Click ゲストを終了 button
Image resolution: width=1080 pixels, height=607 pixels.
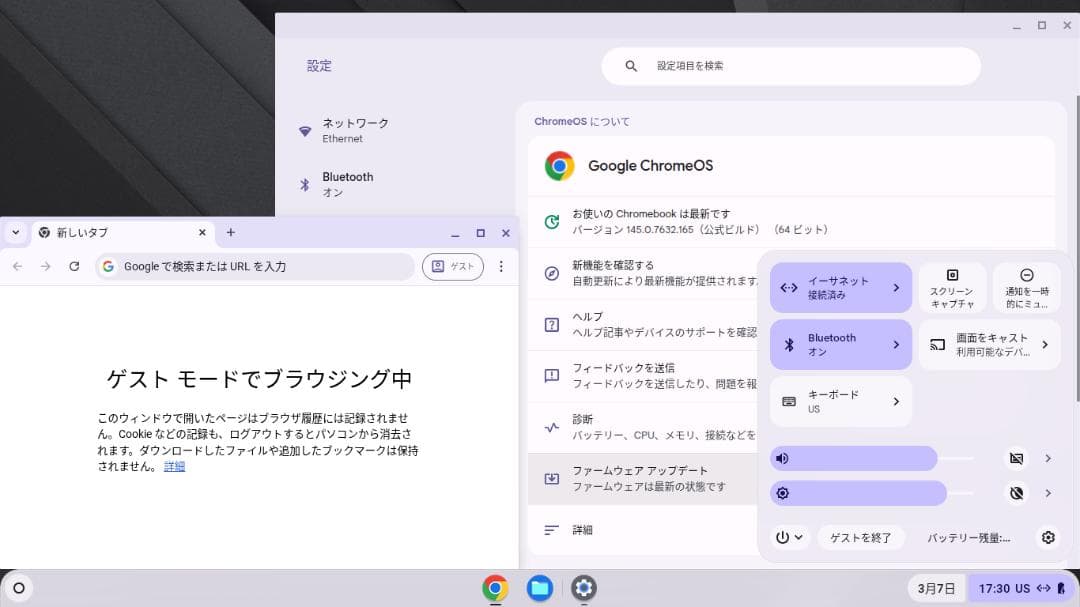[x=860, y=537]
